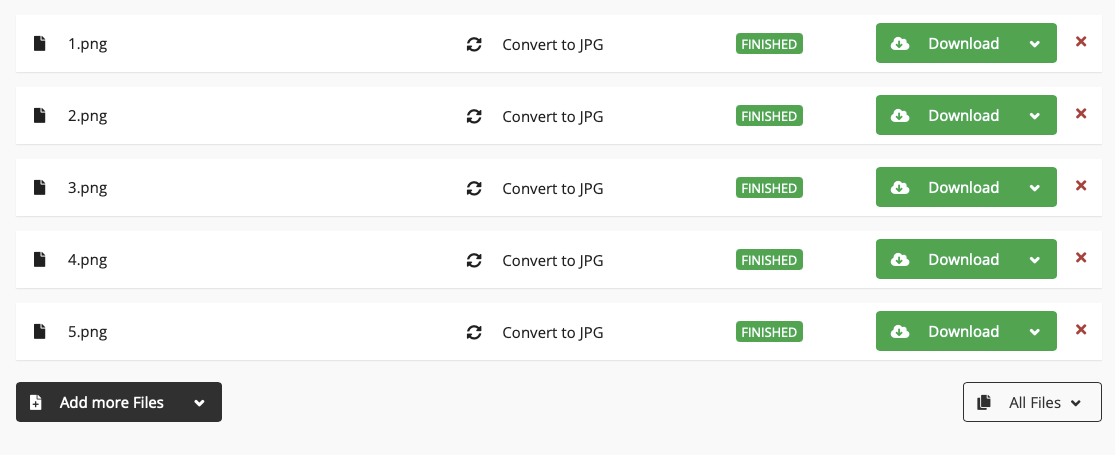
Task: Delete the 4.png row with red X
Action: pyautogui.click(x=1081, y=258)
